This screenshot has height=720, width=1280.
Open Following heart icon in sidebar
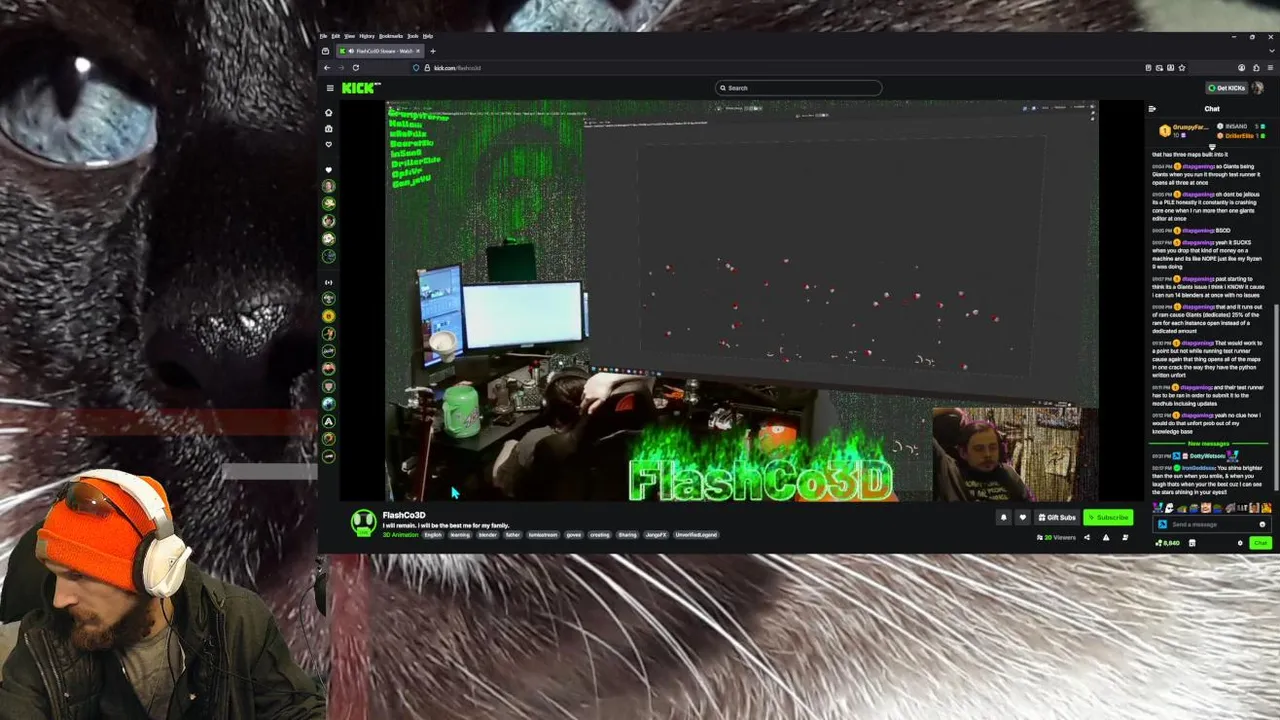click(328, 145)
